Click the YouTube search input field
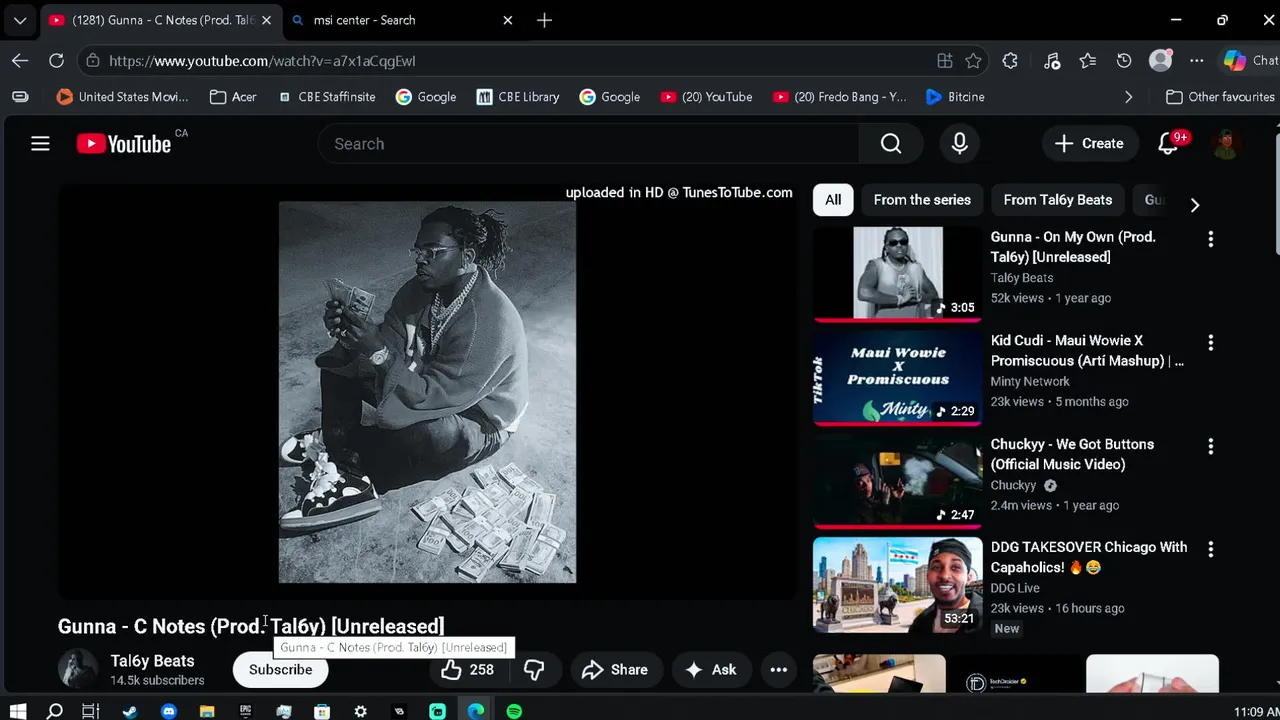1280x720 pixels. [588, 144]
